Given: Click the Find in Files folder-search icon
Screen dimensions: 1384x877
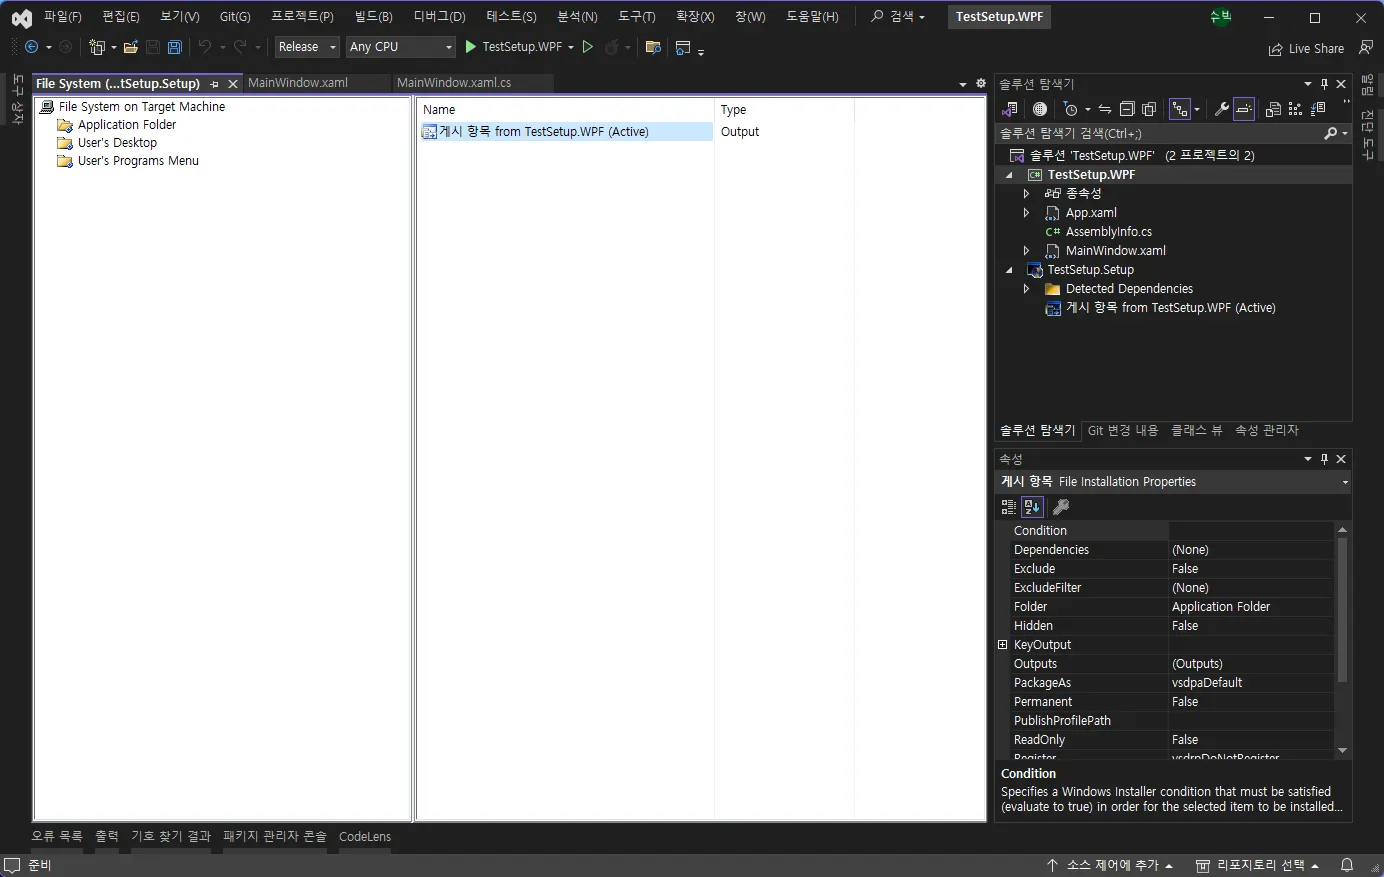Looking at the screenshot, I should click(653, 47).
